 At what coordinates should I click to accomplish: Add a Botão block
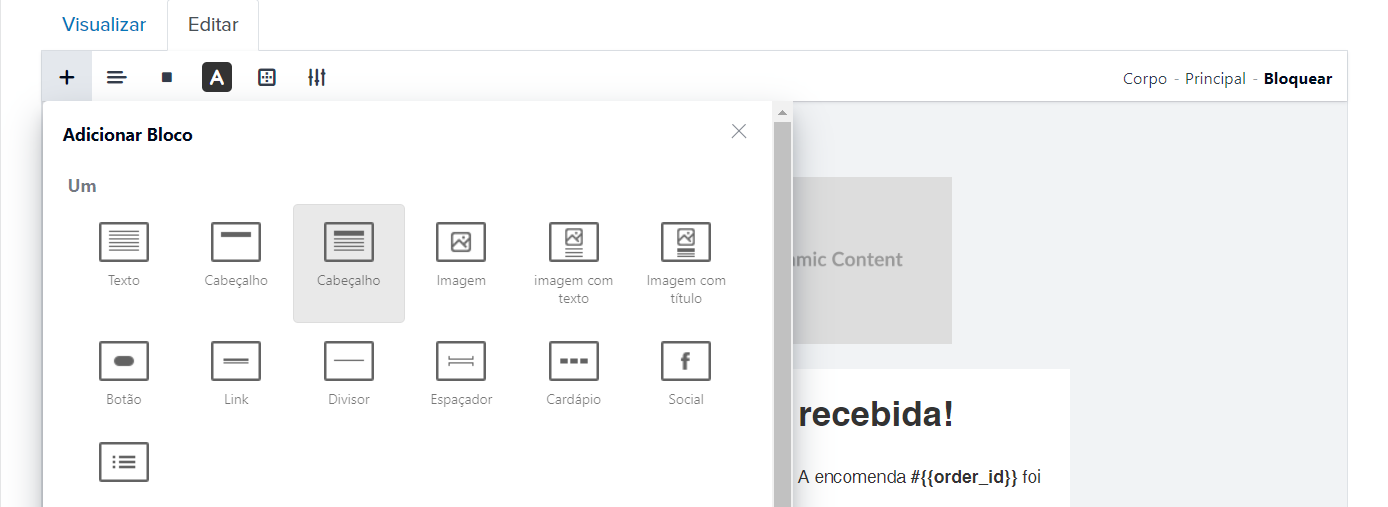[x=124, y=373]
